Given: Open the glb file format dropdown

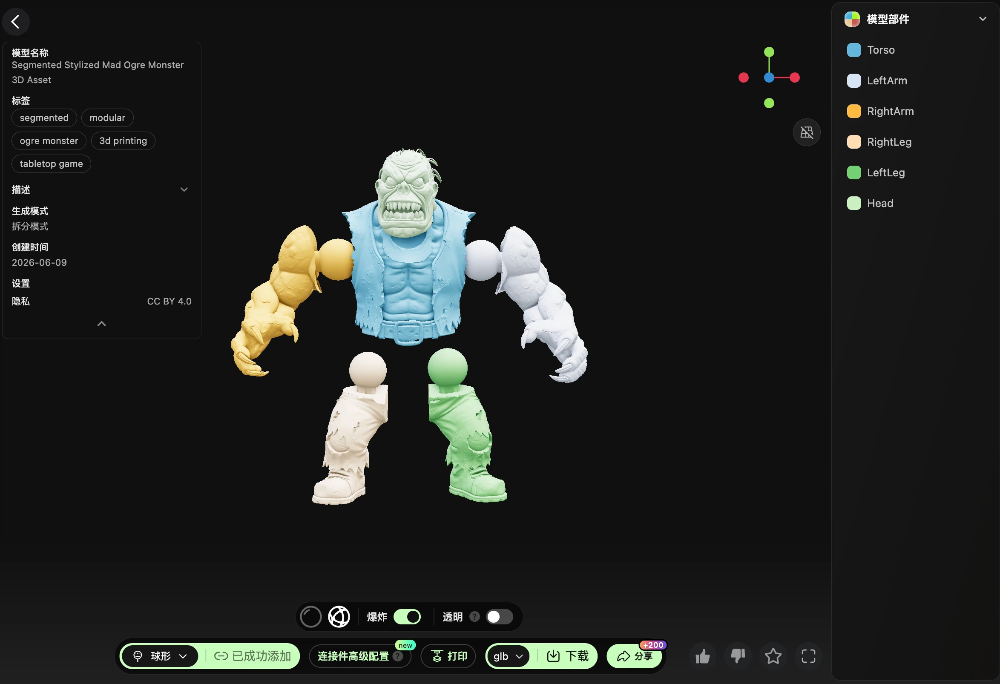Looking at the screenshot, I should click(x=508, y=656).
